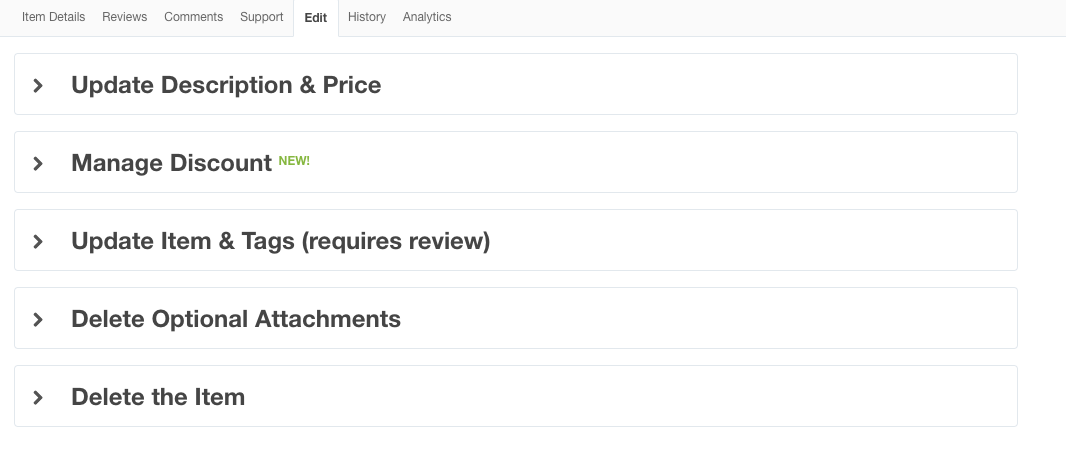
Task: Expand chevron for Update Item & Tags
Action: (x=38, y=241)
